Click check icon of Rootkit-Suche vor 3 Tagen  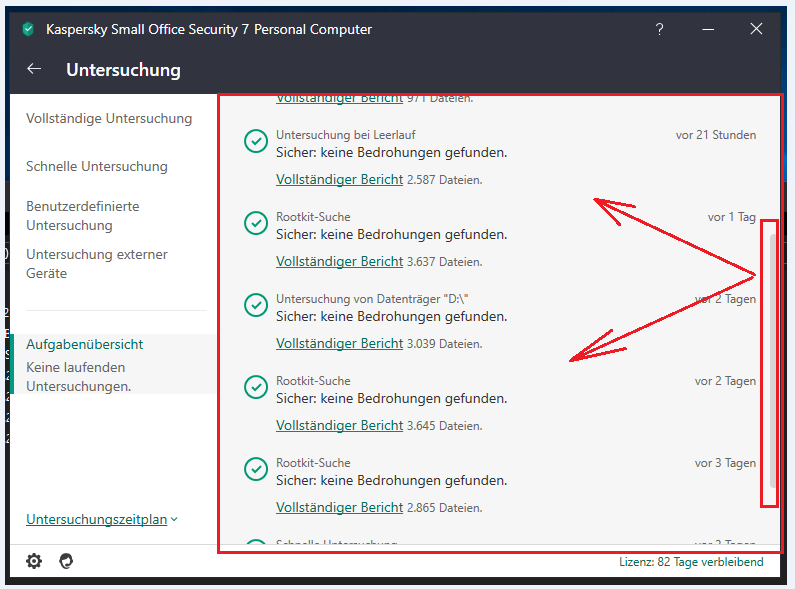(256, 469)
